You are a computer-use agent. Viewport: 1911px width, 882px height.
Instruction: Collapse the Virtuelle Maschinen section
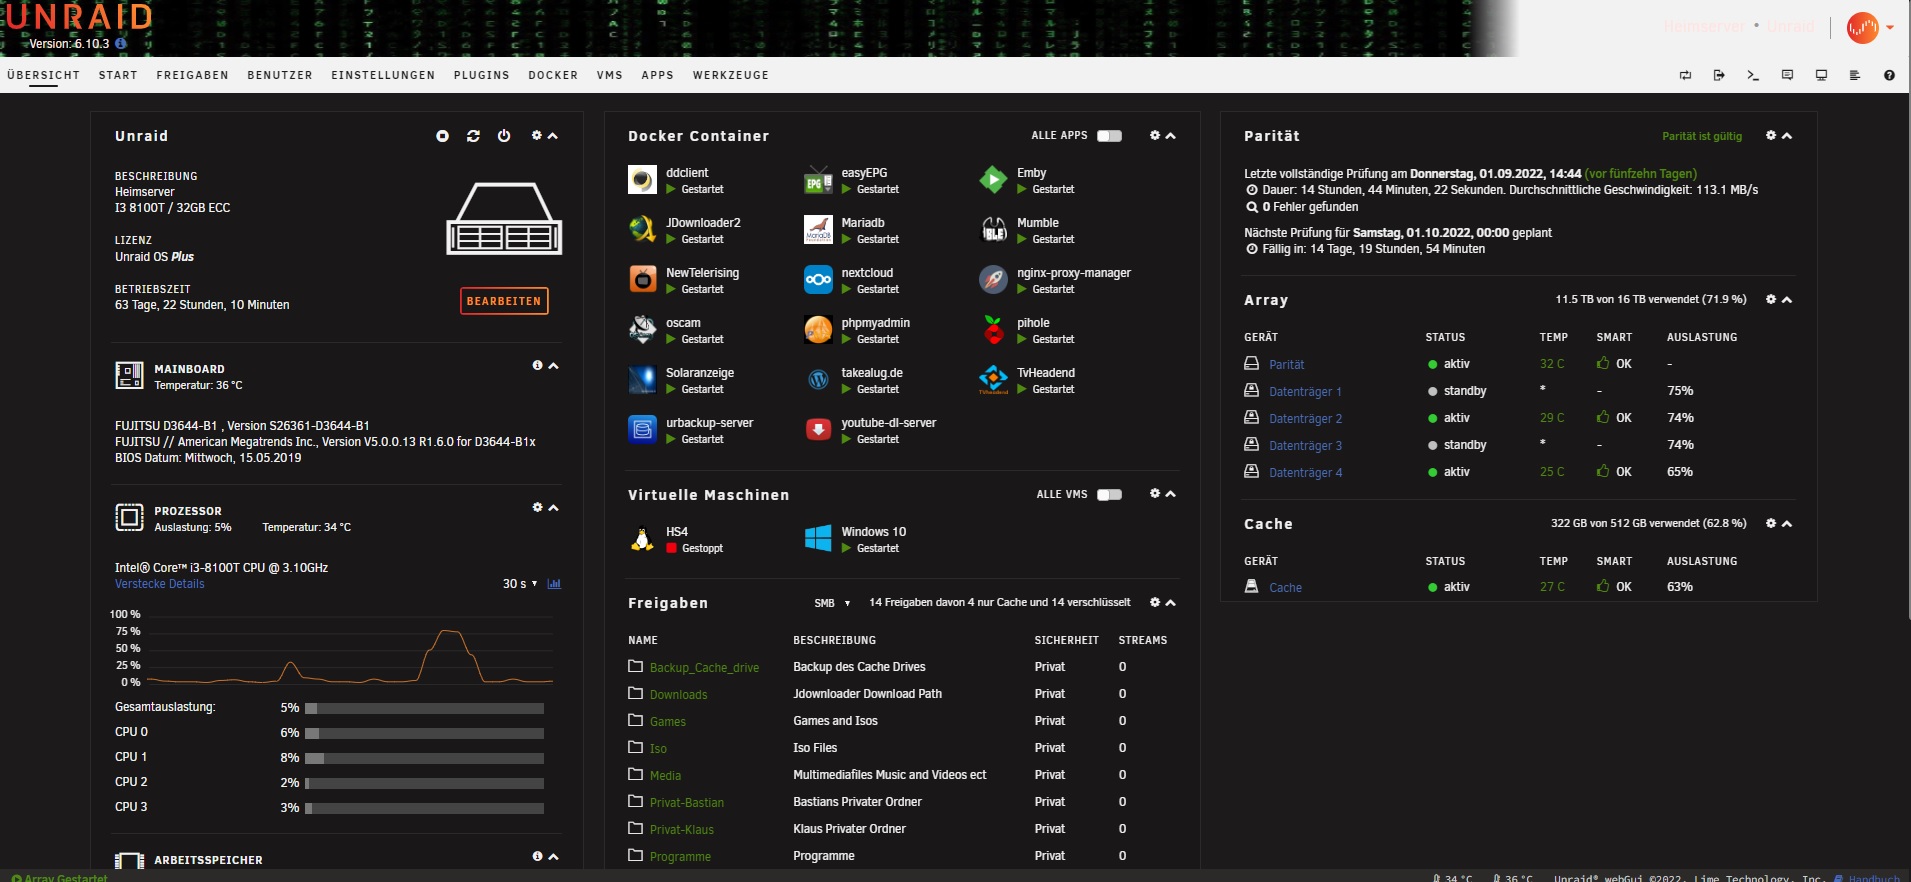pos(1171,494)
